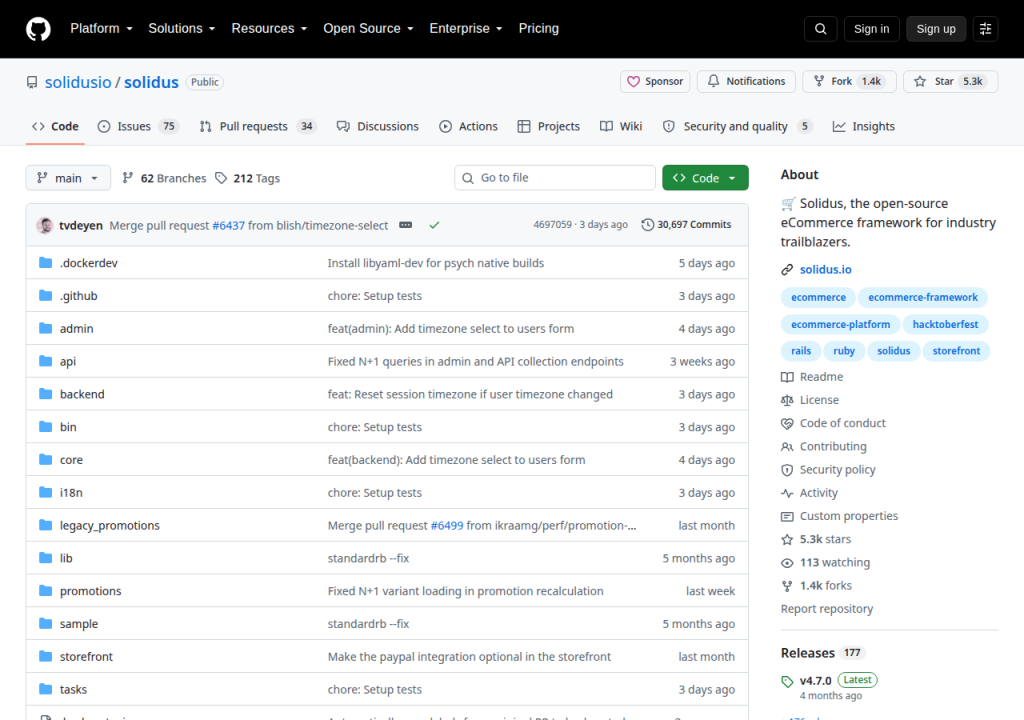Open the main branch selector dropdown
The height and width of the screenshot is (720, 1024).
68,178
